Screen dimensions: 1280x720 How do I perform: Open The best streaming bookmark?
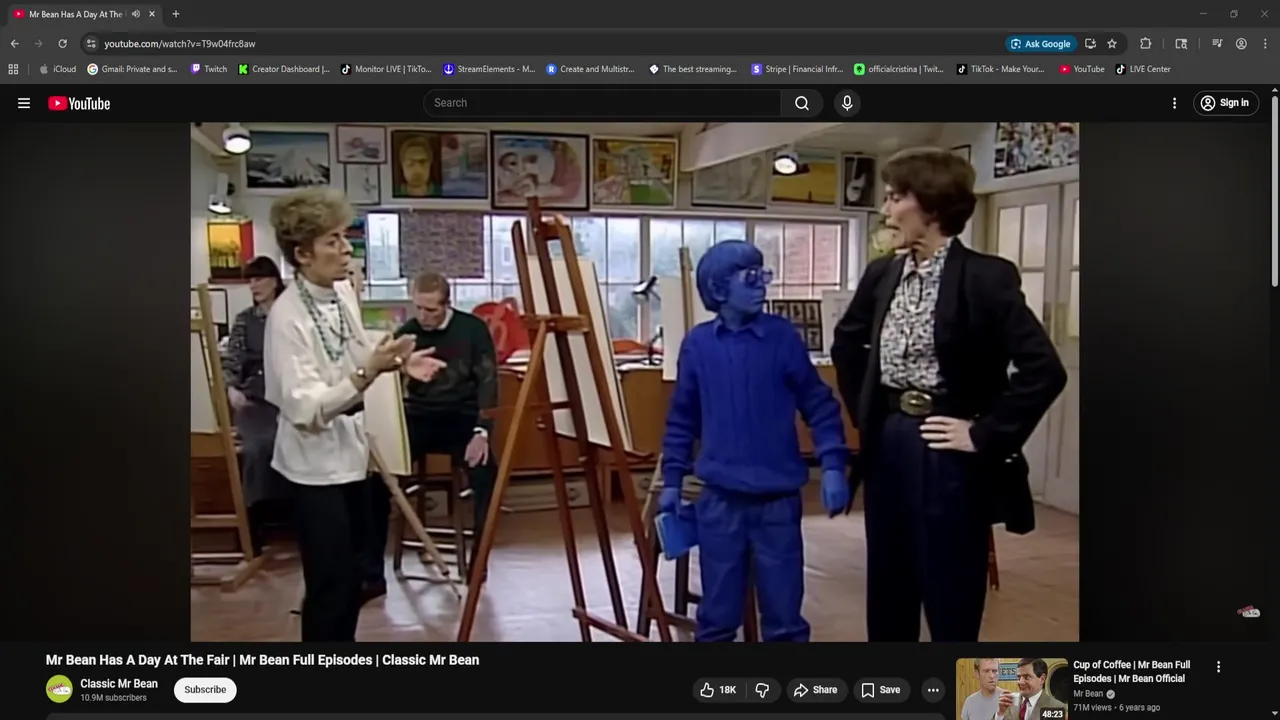pos(693,69)
